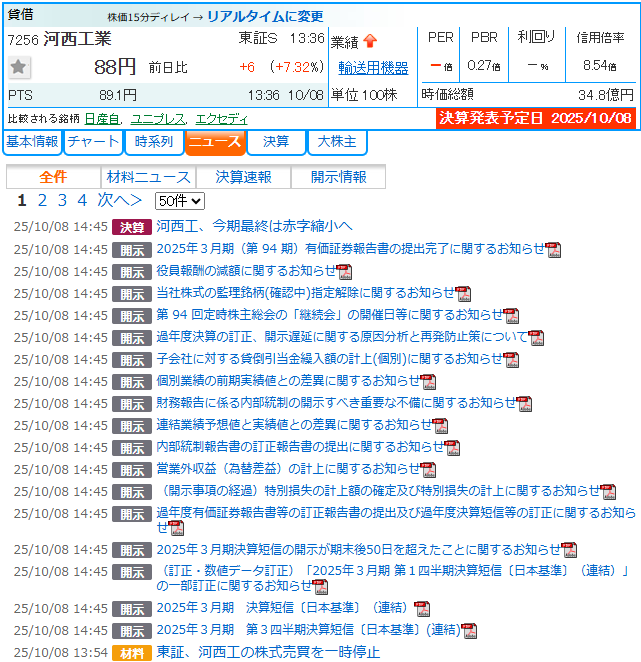Go to page 3 of news list
Screen dimensions: 641x662
[x=62, y=201]
